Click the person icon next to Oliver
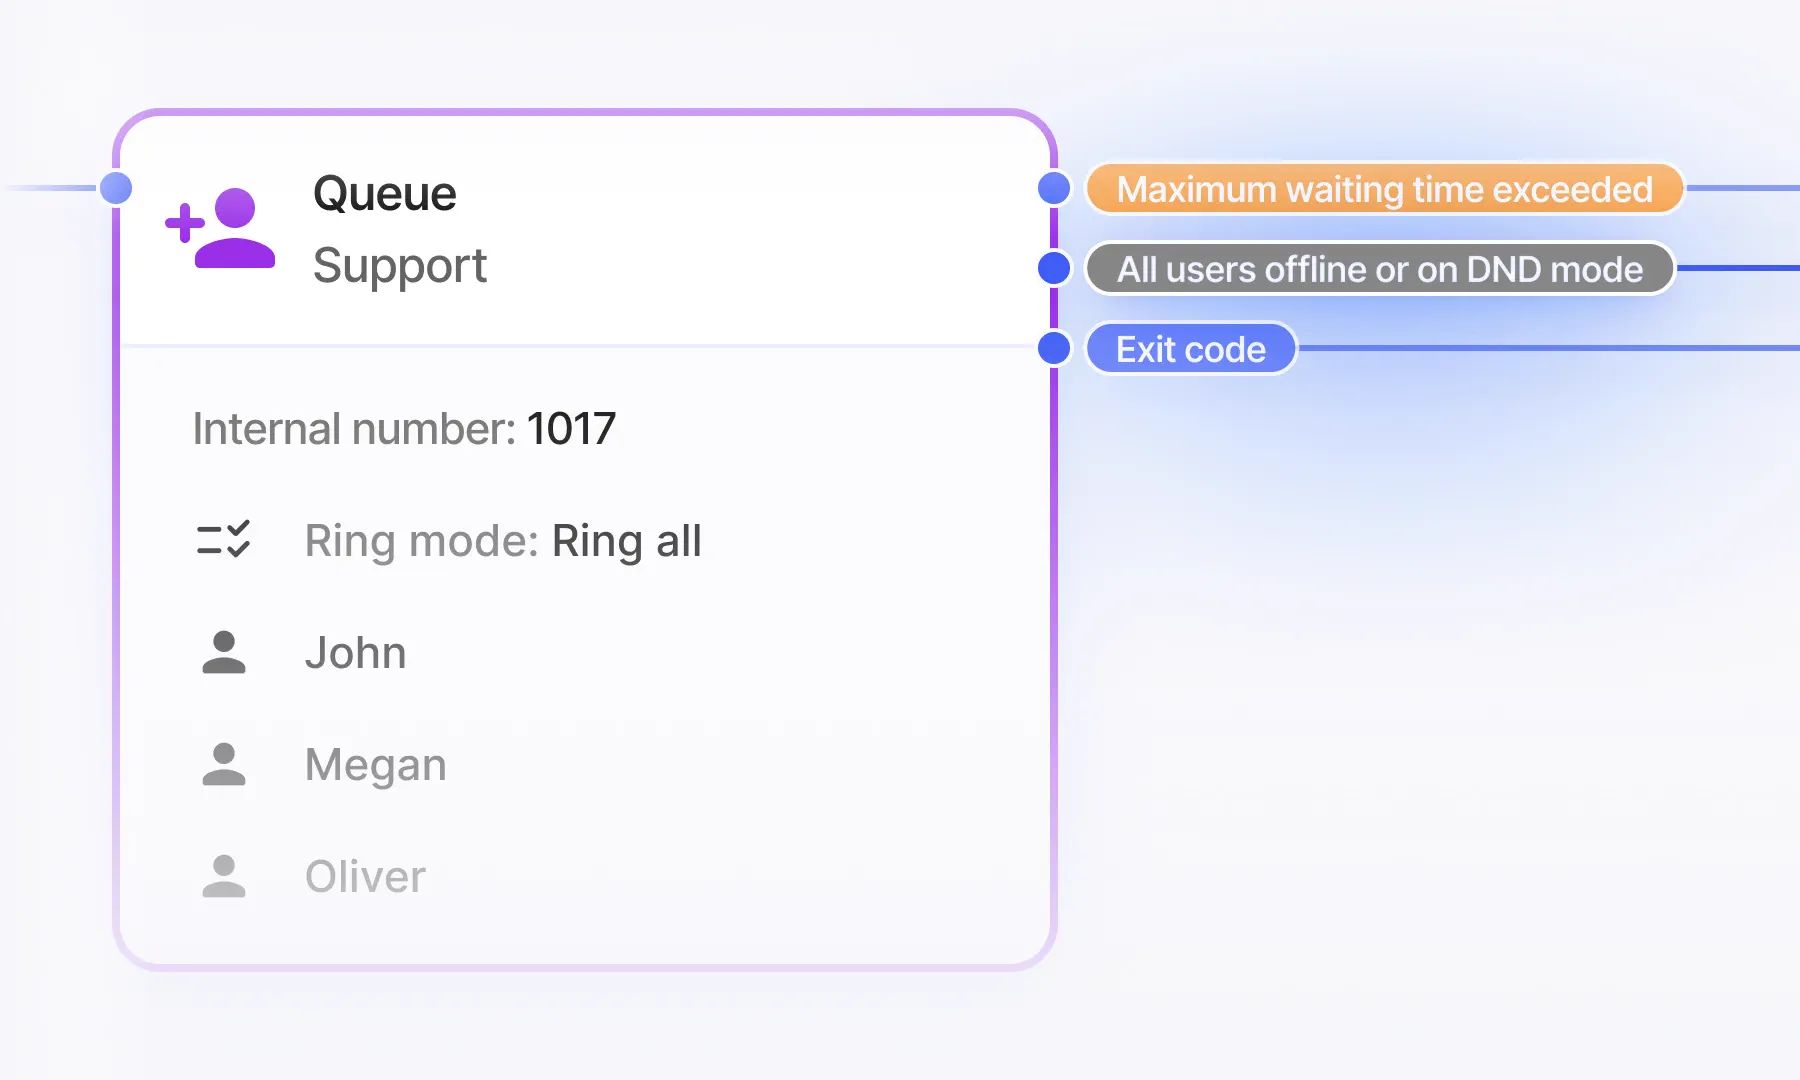 point(224,876)
